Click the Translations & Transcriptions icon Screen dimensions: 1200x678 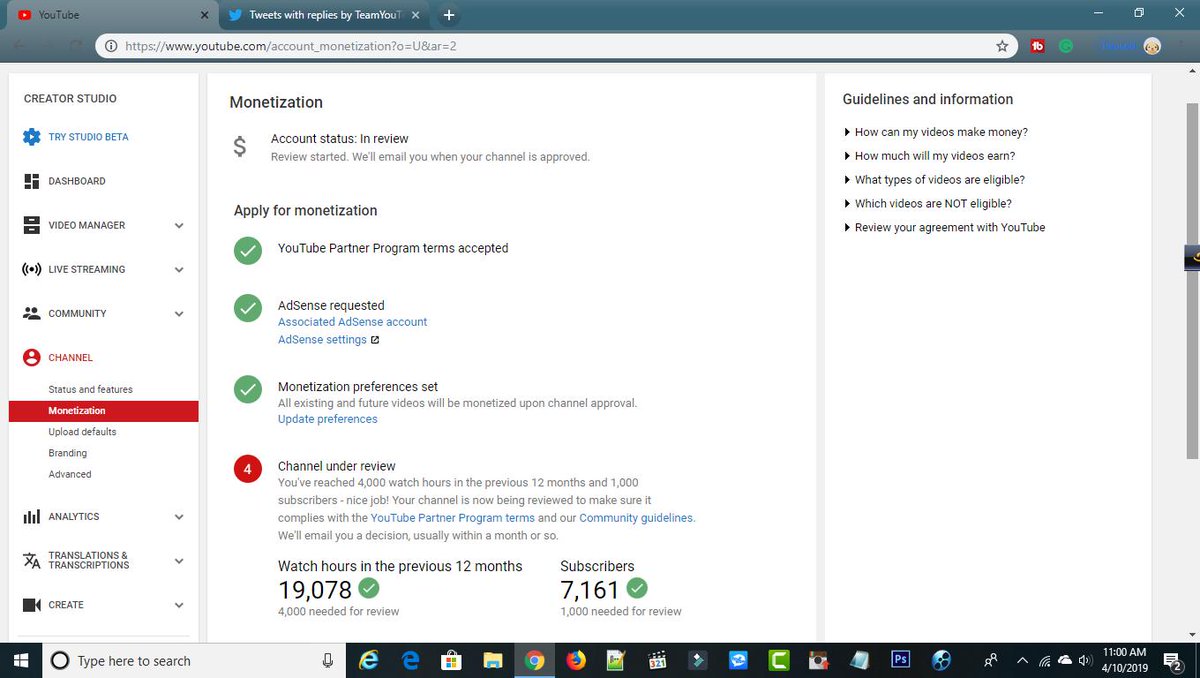coord(31,560)
